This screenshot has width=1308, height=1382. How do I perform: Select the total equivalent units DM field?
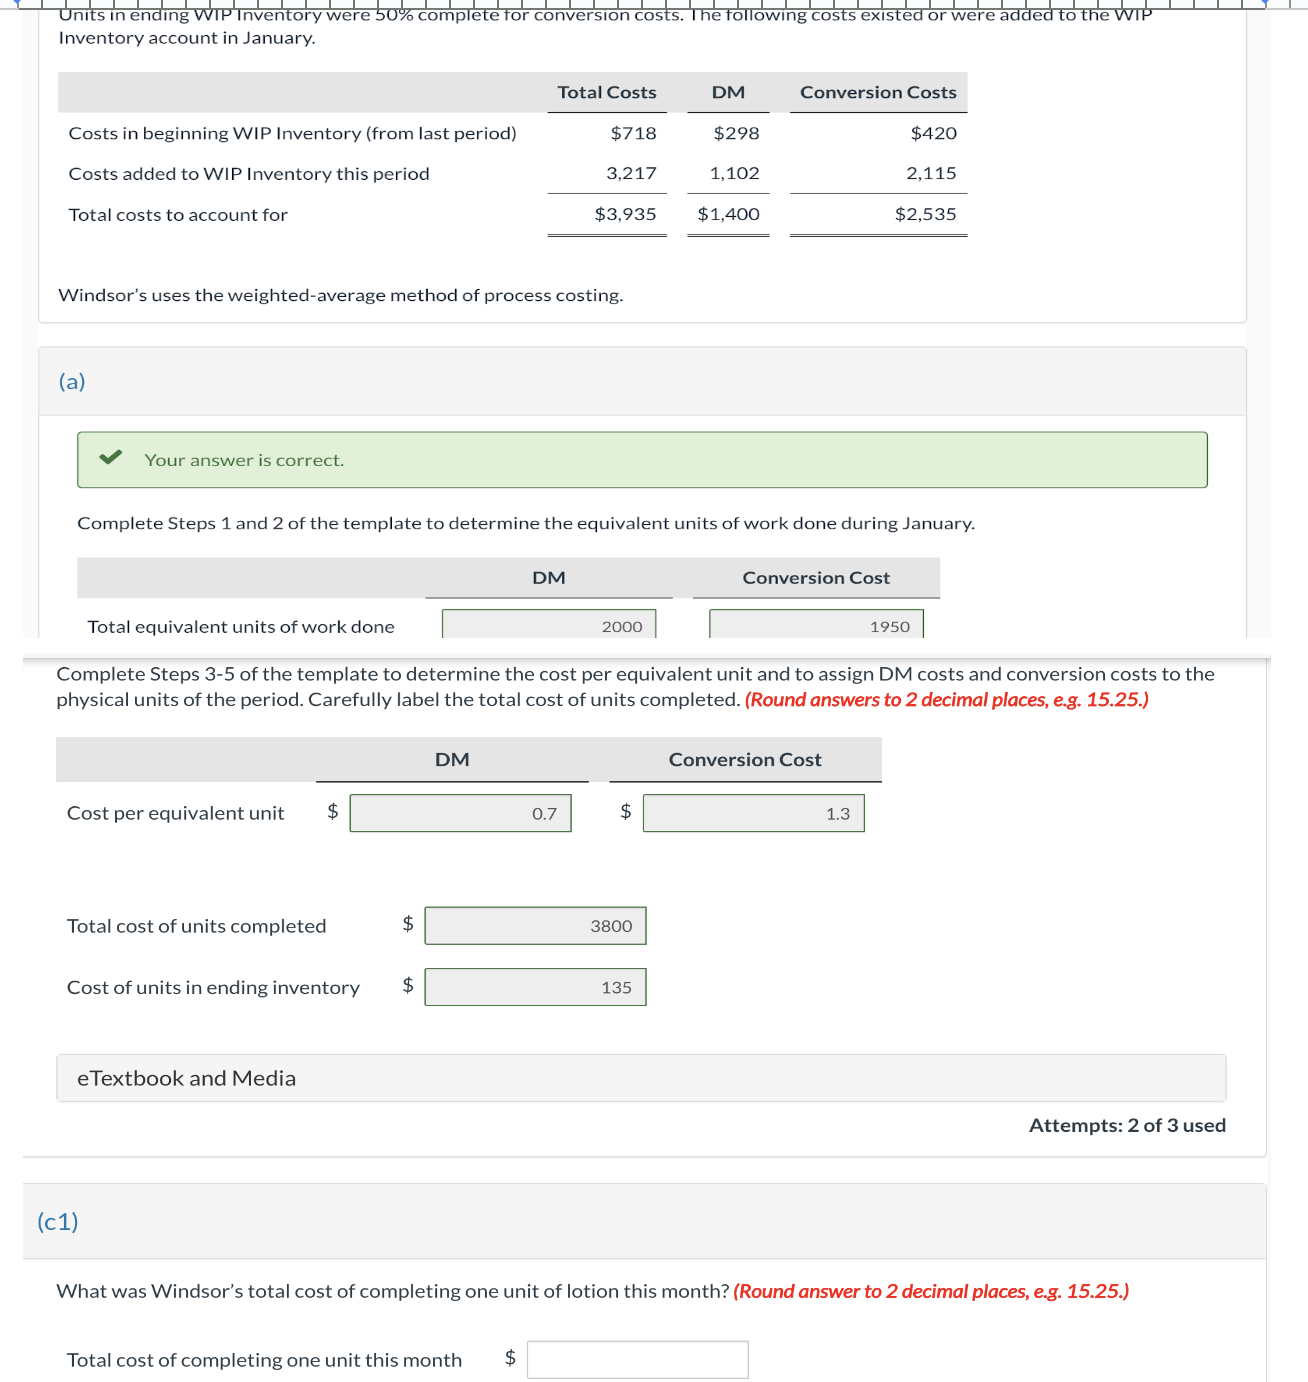coord(548,625)
